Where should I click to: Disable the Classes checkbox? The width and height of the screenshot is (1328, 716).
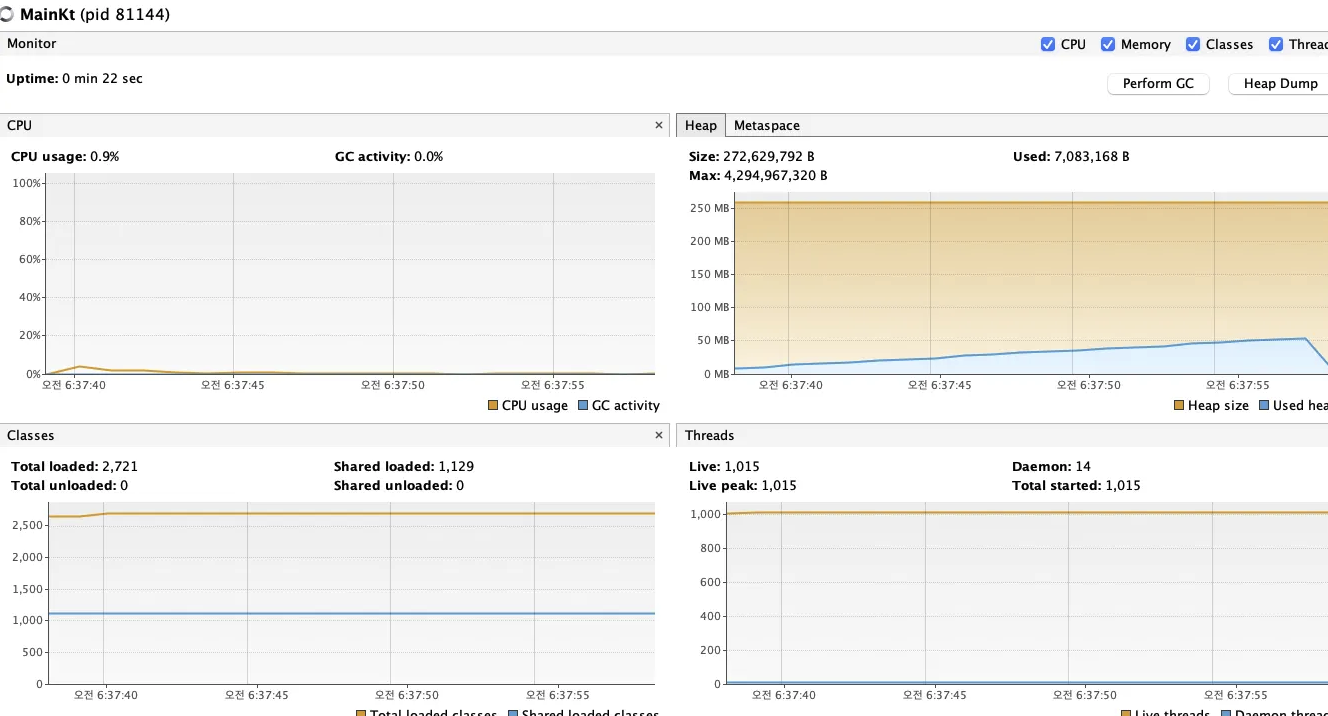click(x=1193, y=44)
